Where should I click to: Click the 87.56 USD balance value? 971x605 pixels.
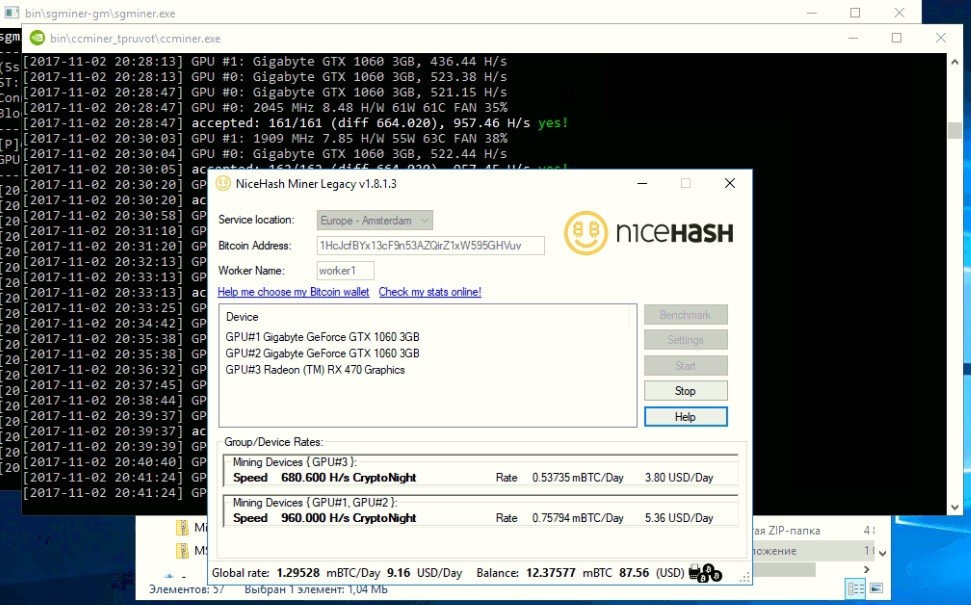pyautogui.click(x=635, y=573)
